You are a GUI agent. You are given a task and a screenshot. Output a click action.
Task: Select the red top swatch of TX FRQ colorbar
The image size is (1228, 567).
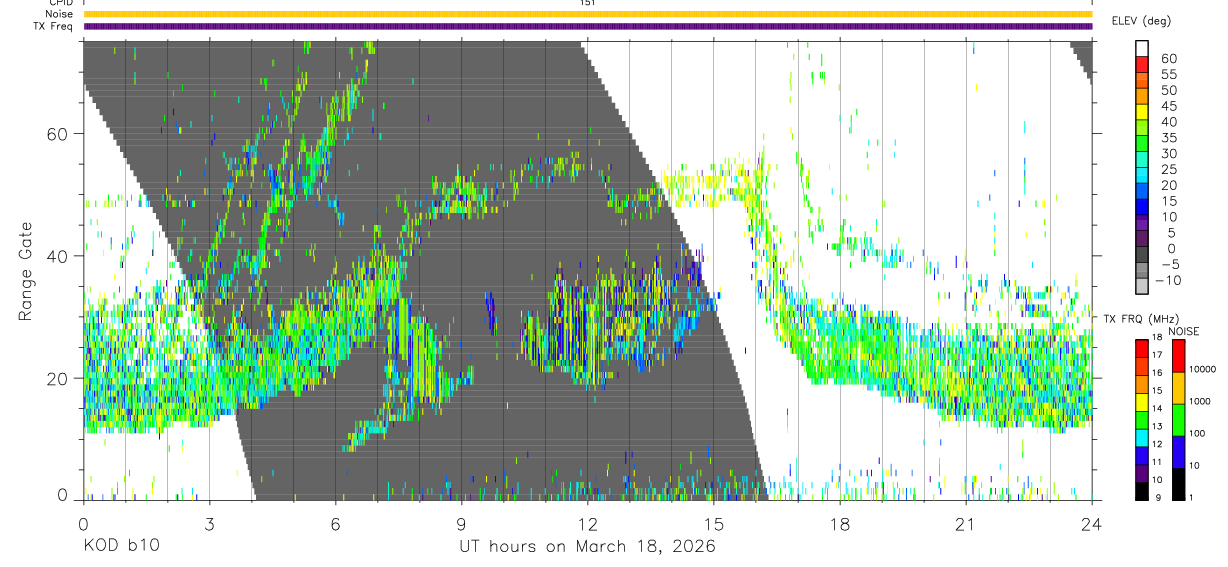1142,348
